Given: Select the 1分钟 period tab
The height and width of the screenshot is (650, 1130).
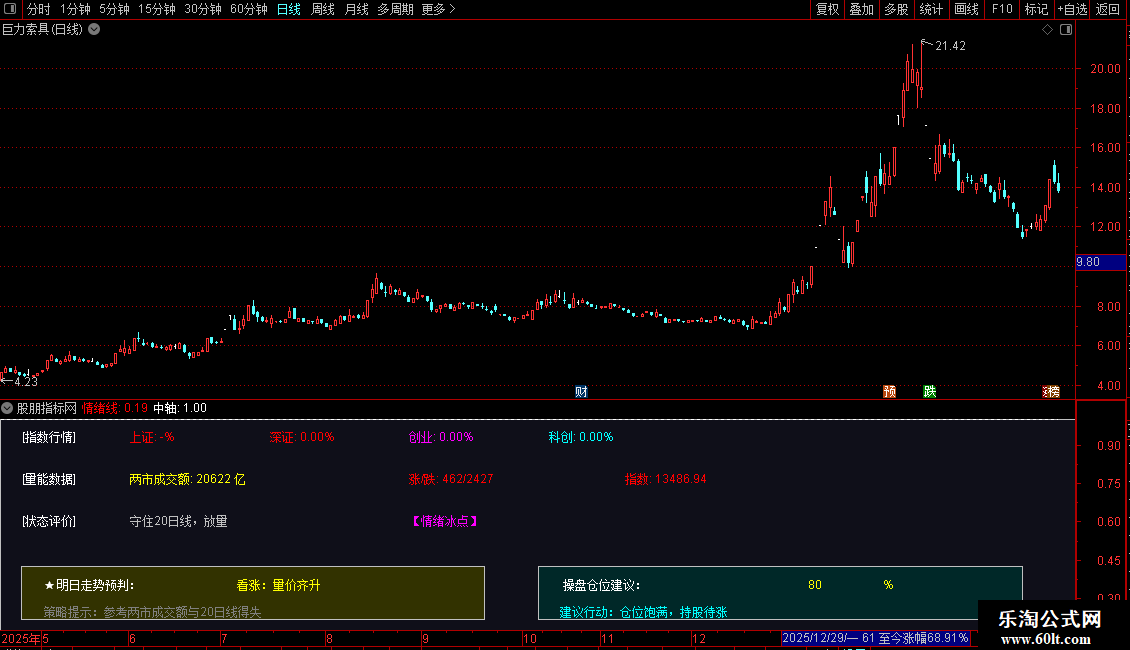Looking at the screenshot, I should (75, 9).
